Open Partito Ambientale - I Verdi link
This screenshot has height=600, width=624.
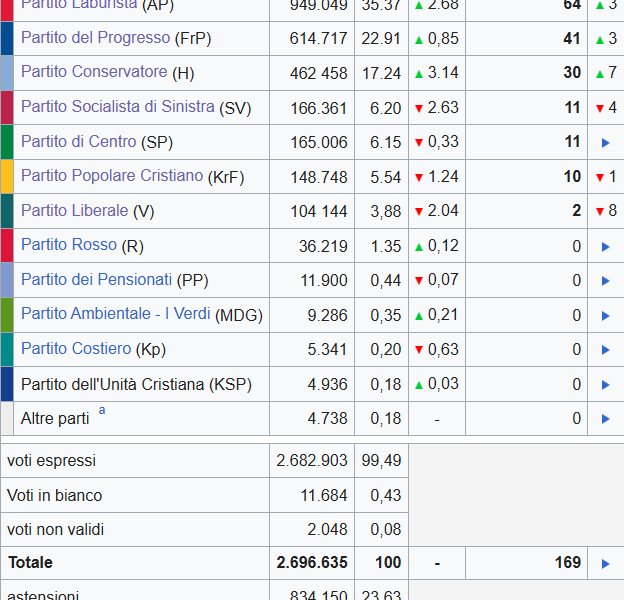point(115,314)
